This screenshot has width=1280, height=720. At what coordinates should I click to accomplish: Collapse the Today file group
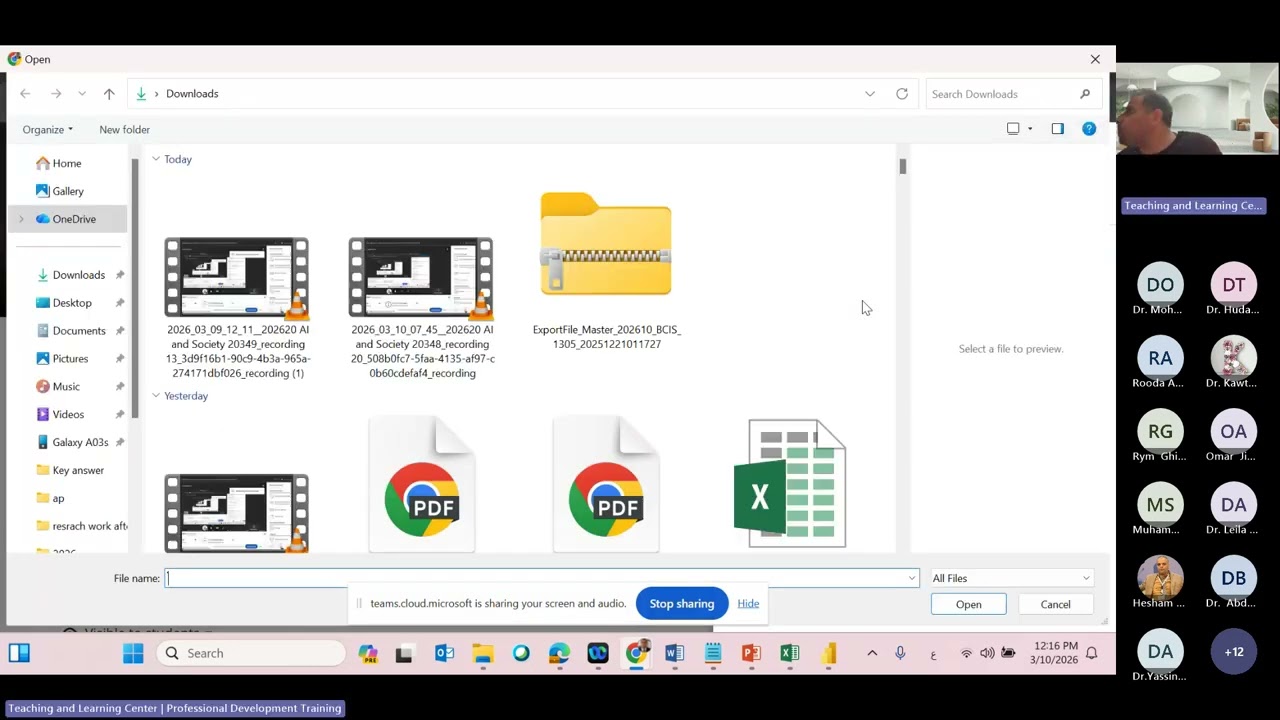pyautogui.click(x=156, y=159)
